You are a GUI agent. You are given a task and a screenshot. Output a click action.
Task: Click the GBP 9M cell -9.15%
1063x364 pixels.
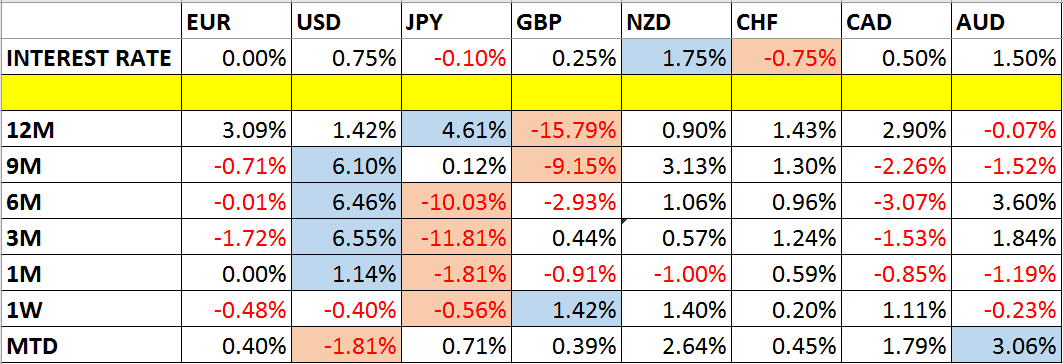click(566, 163)
